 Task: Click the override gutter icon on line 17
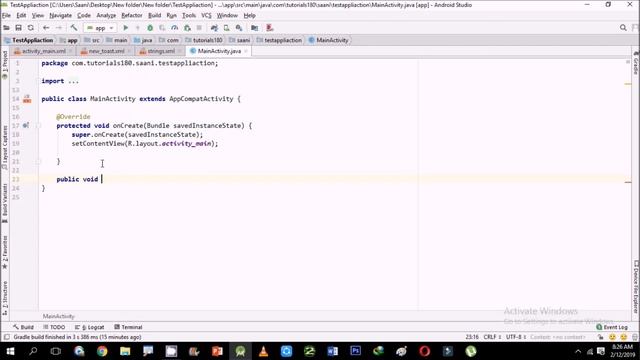tap(26, 125)
